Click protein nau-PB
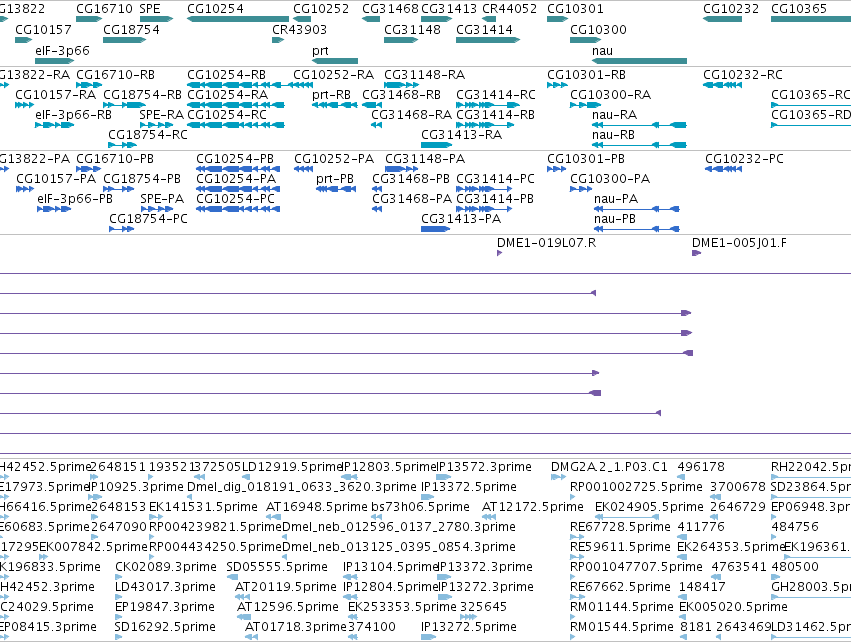 click(615, 219)
